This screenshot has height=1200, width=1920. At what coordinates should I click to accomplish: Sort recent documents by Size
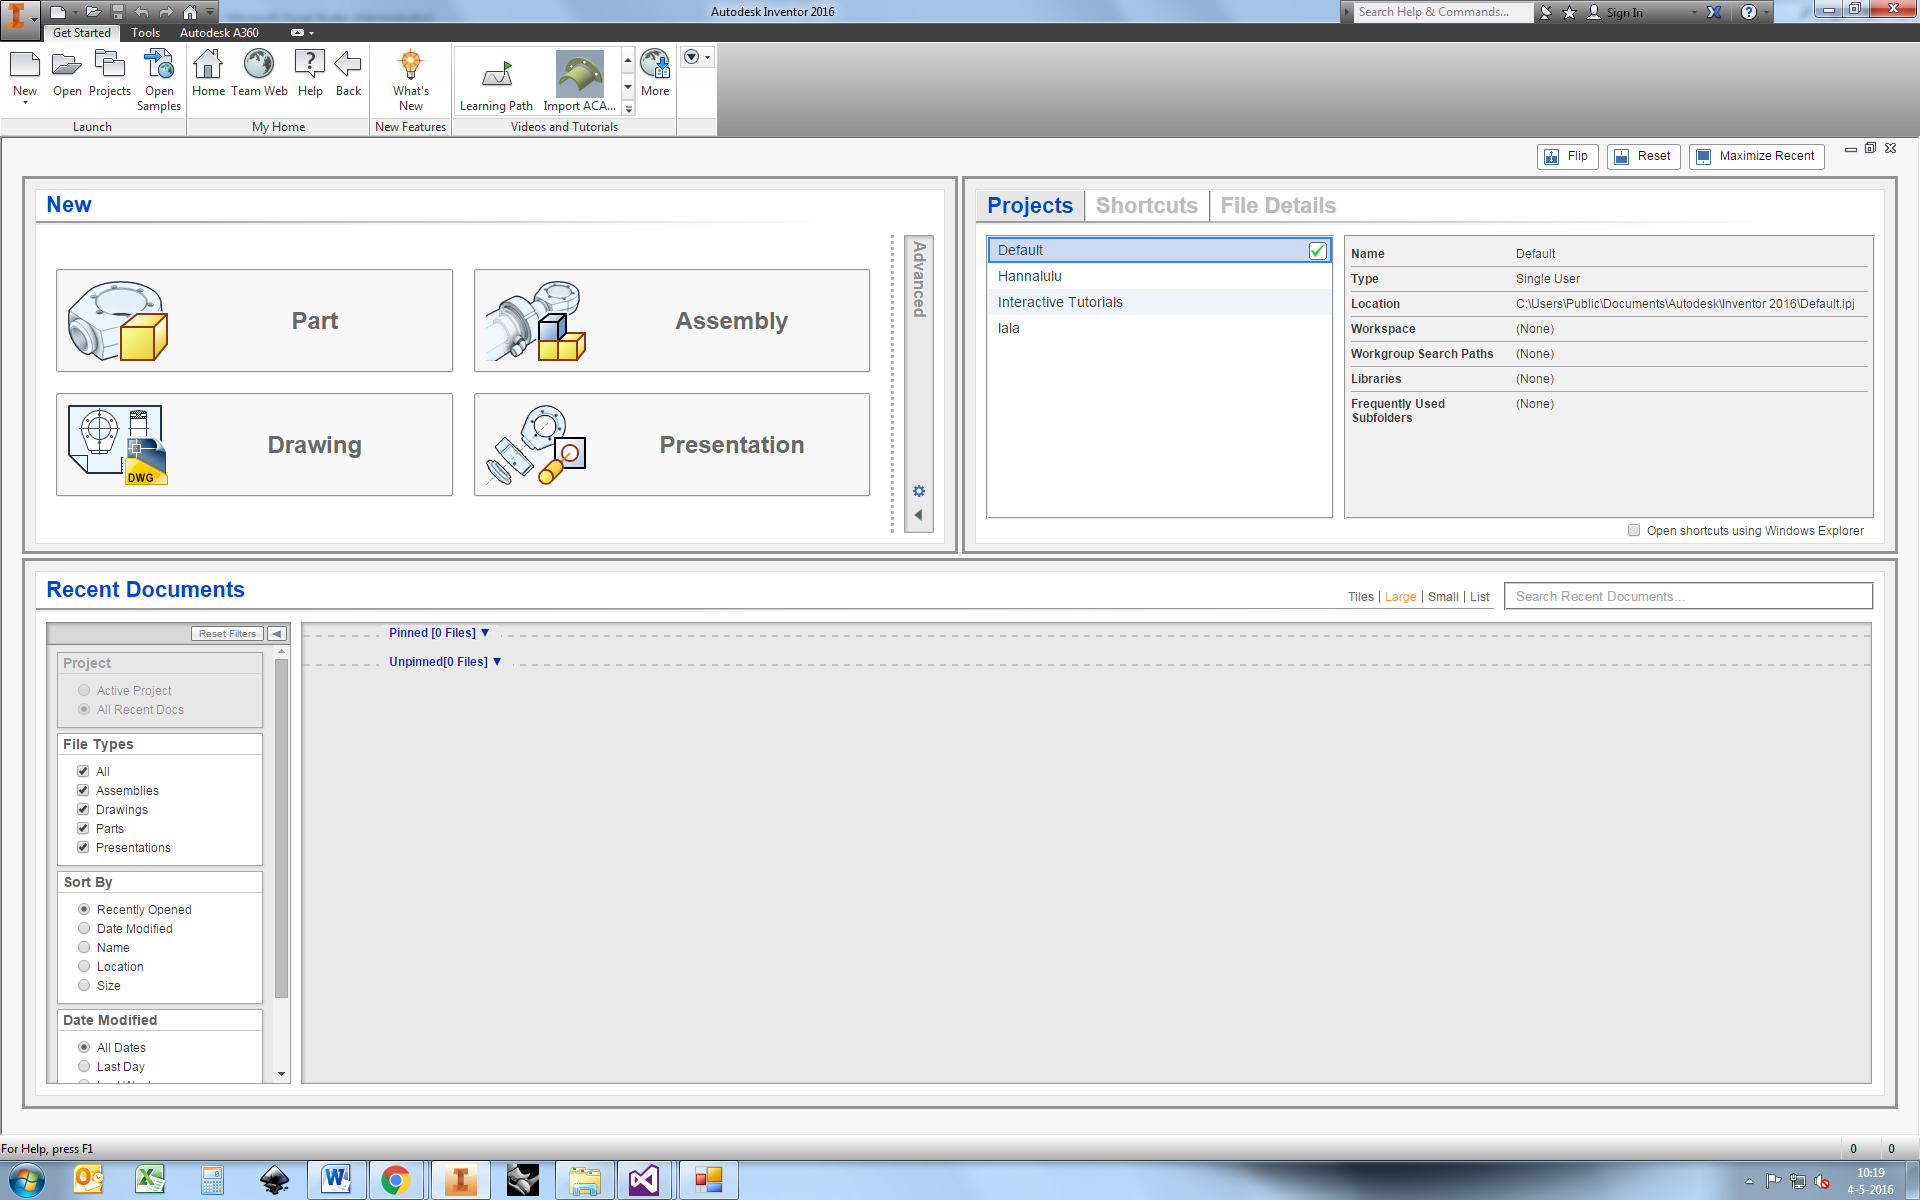pos(84,986)
